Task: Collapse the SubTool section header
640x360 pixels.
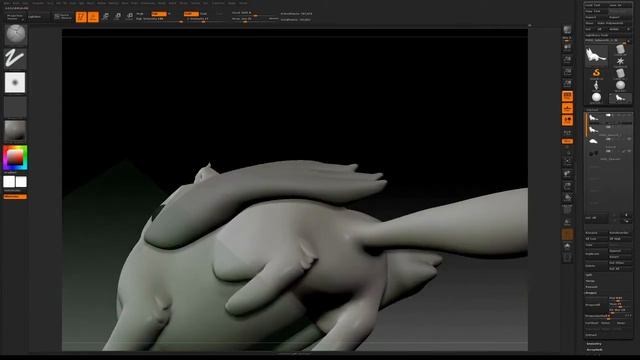Action: (592, 110)
